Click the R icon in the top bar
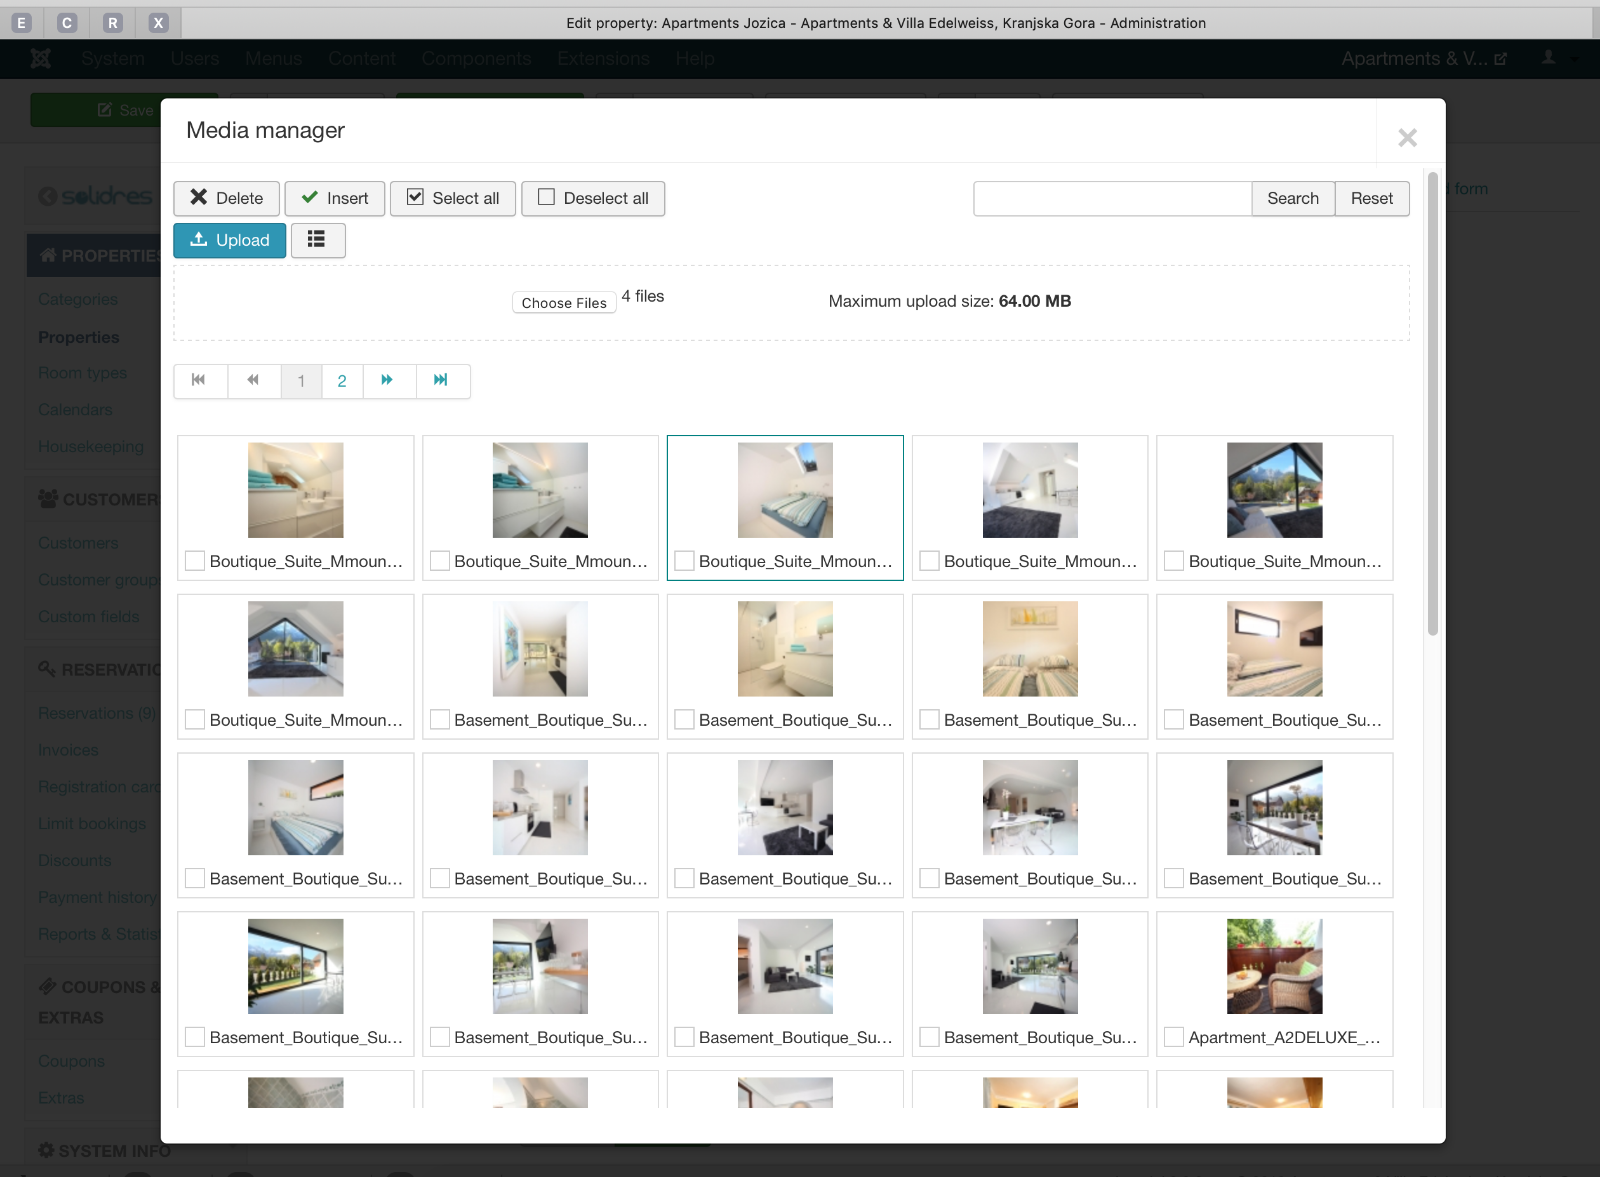The height and width of the screenshot is (1177, 1600). click(x=113, y=23)
